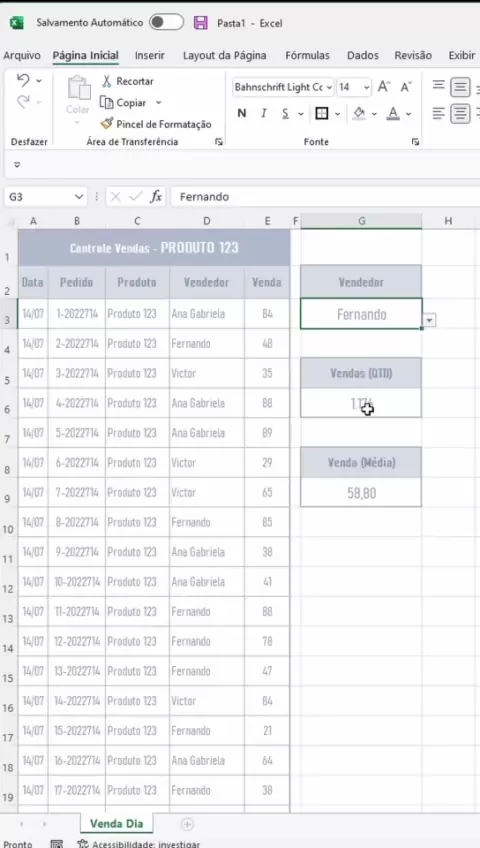The width and height of the screenshot is (480, 848).
Task: Toggle Negrito bold formatting
Action: tap(242, 114)
